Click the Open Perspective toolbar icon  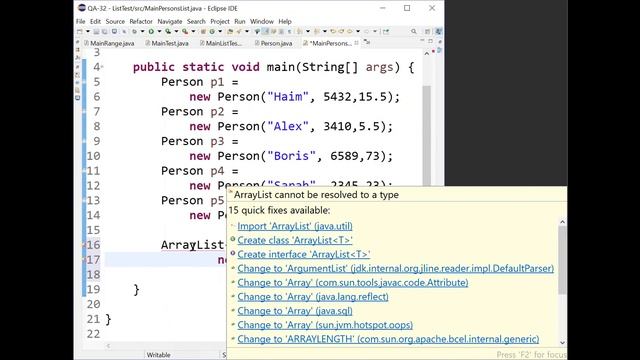[427, 31]
